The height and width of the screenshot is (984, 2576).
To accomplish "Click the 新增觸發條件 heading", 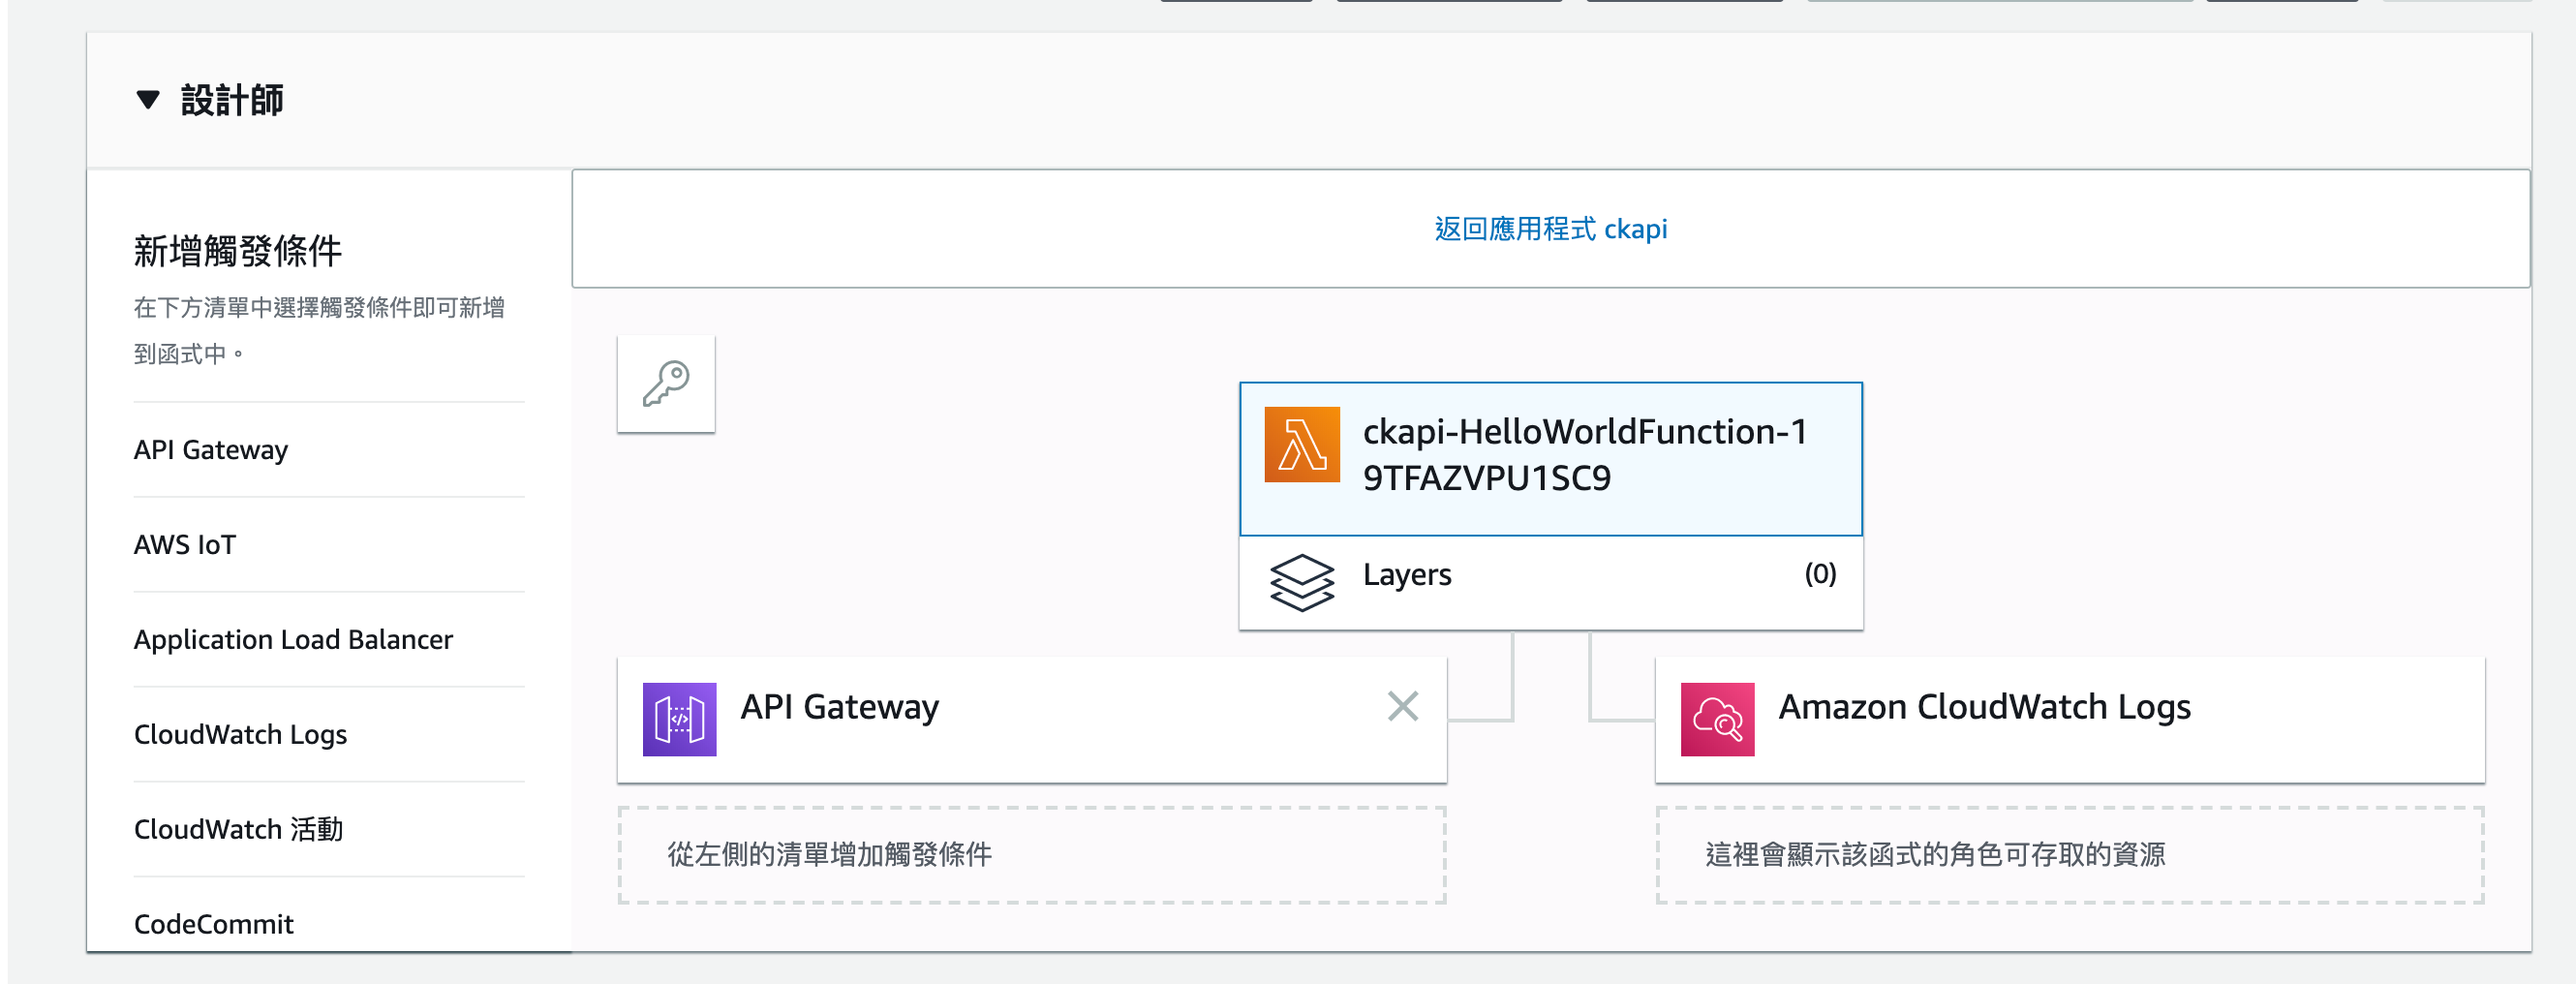I will pos(238,251).
